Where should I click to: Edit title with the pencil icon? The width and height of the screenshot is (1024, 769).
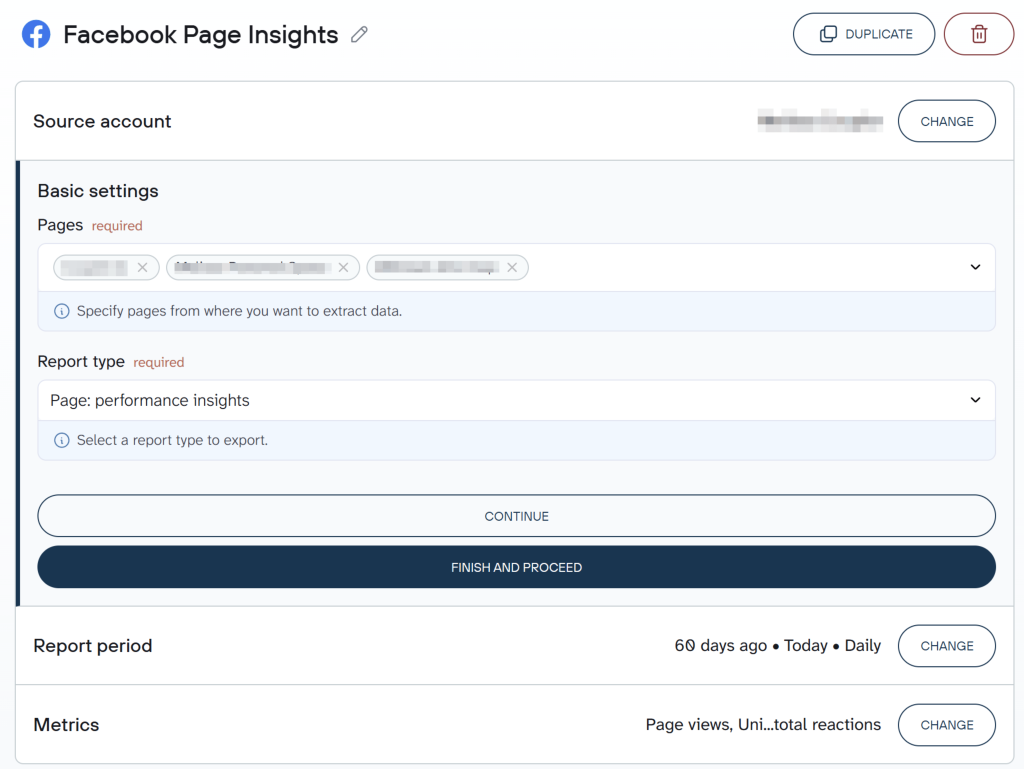[x=359, y=34]
